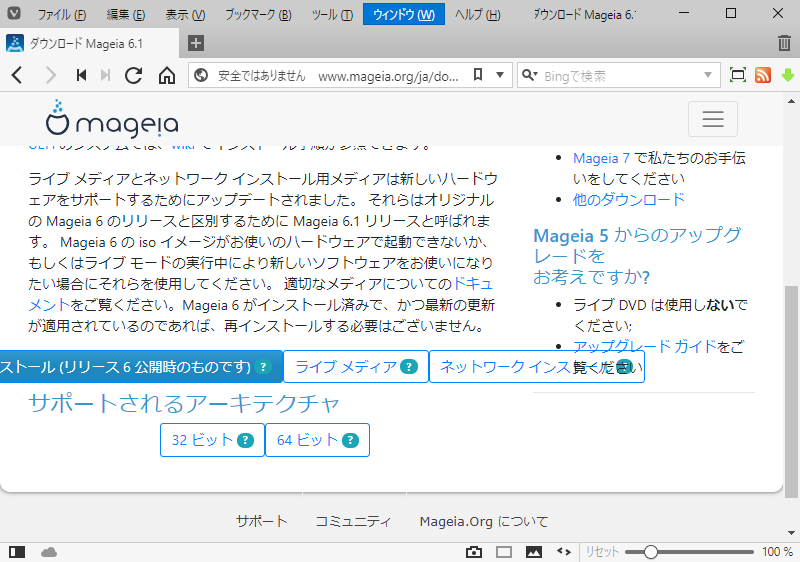Viewport: 800px width, 562px height.
Task: Click the rewind history button
Action: [x=81, y=75]
